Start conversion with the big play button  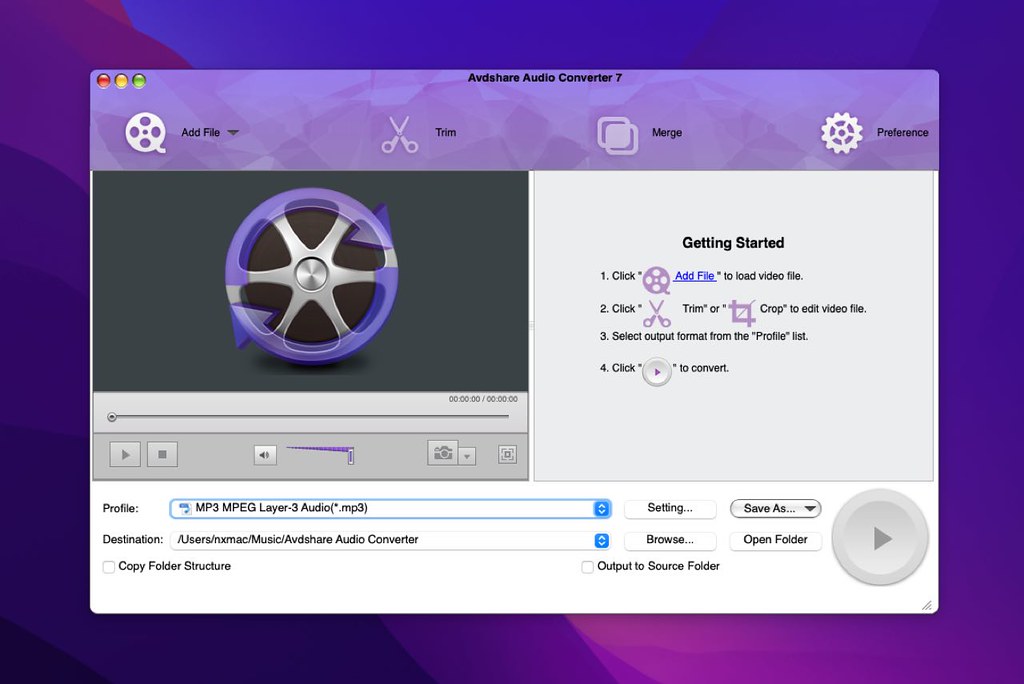click(879, 537)
